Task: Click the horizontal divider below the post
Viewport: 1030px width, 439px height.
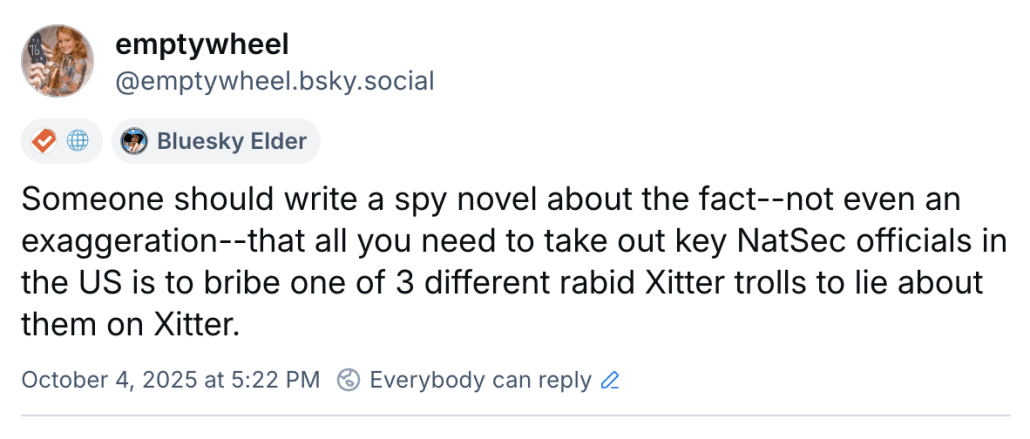Action: point(515,415)
